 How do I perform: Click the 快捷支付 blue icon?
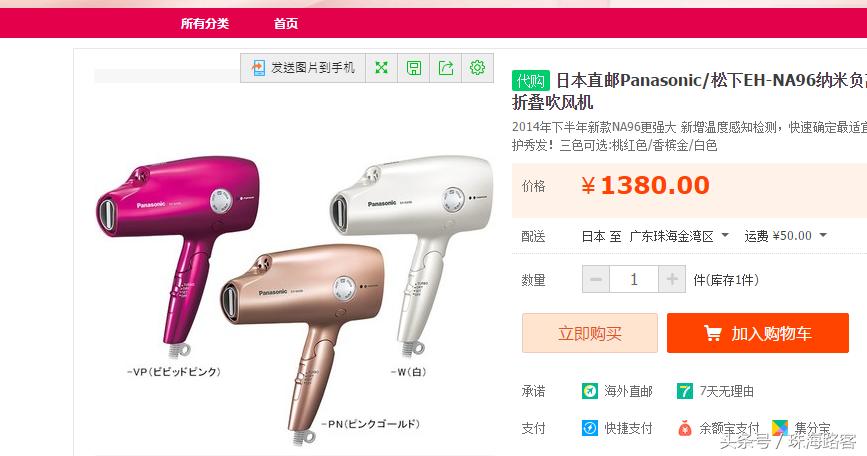tap(590, 428)
